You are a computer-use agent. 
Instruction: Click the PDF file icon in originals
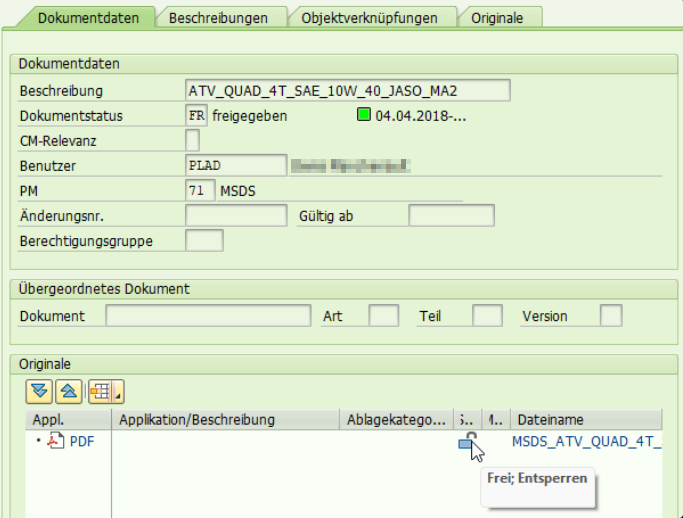coord(55,442)
